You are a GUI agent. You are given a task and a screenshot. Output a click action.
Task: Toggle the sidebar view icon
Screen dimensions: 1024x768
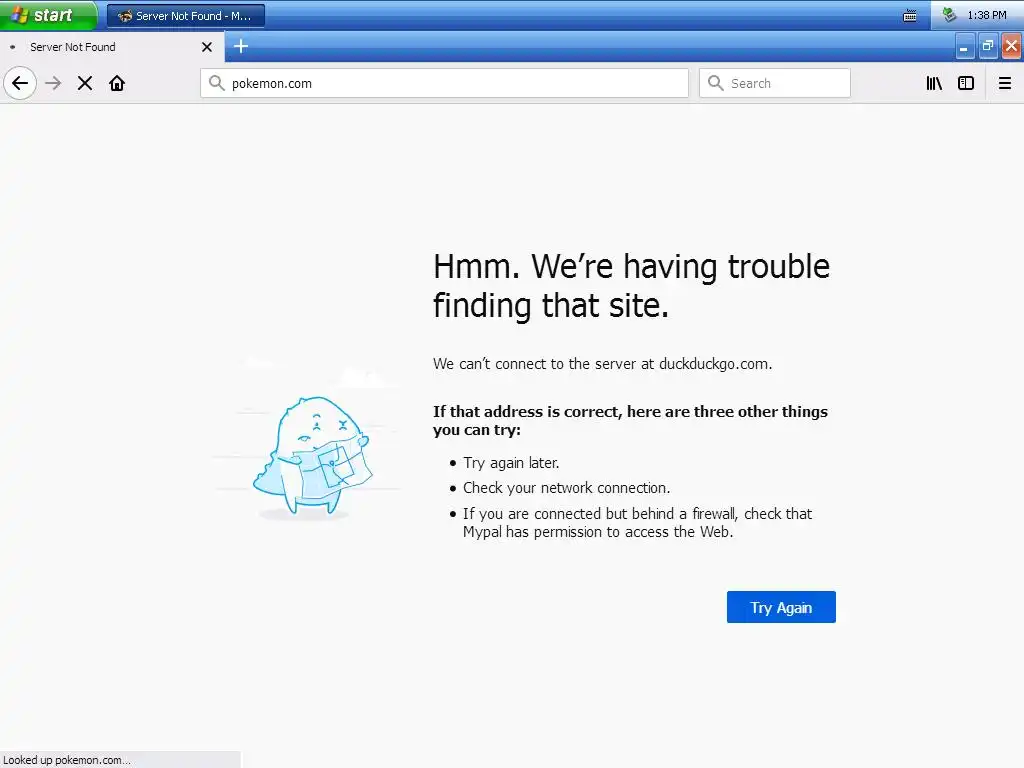point(966,83)
